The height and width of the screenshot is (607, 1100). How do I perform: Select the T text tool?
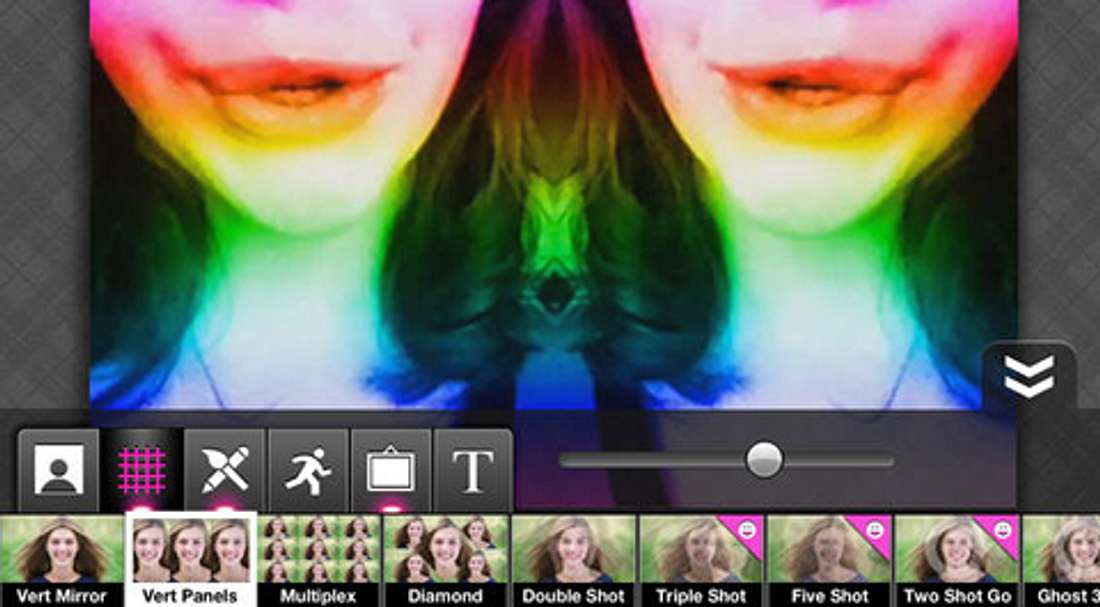coord(474,470)
